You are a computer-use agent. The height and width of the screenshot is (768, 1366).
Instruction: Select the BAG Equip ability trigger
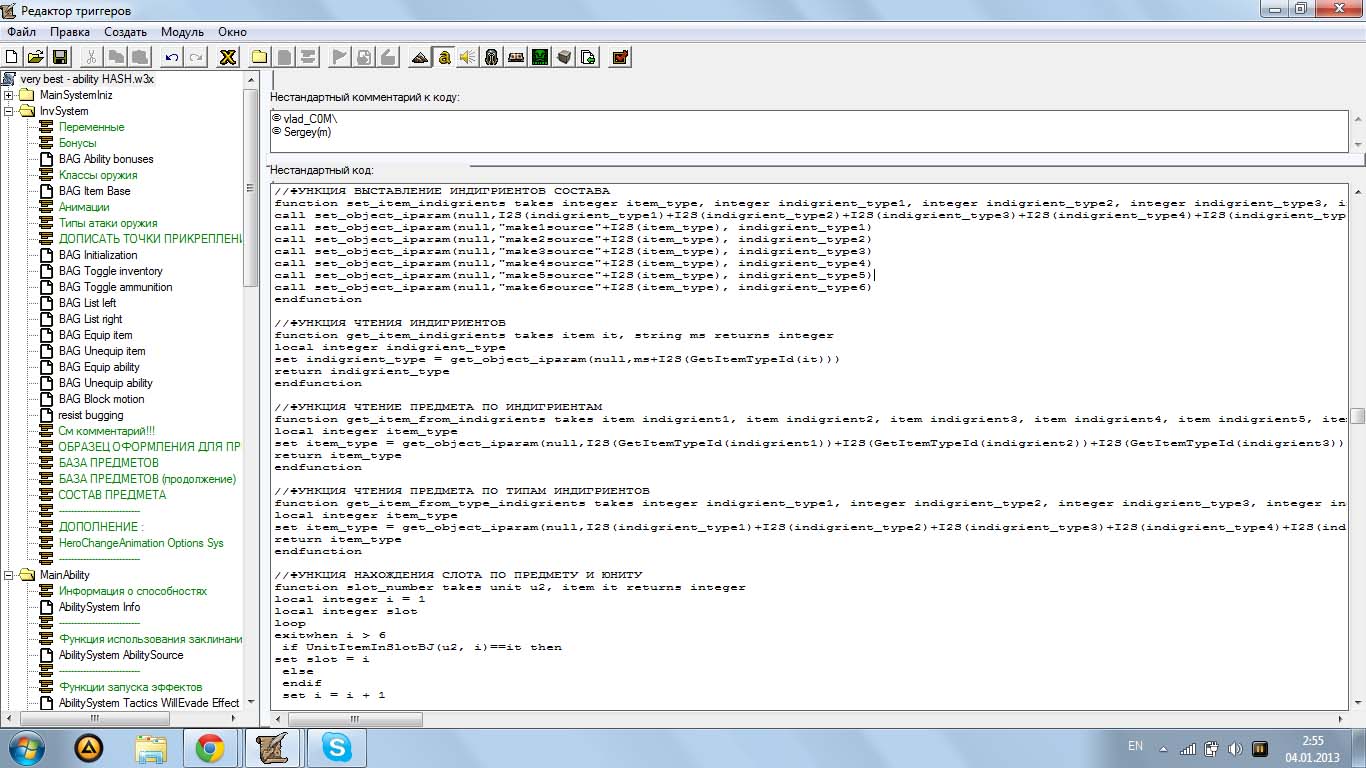(x=99, y=367)
